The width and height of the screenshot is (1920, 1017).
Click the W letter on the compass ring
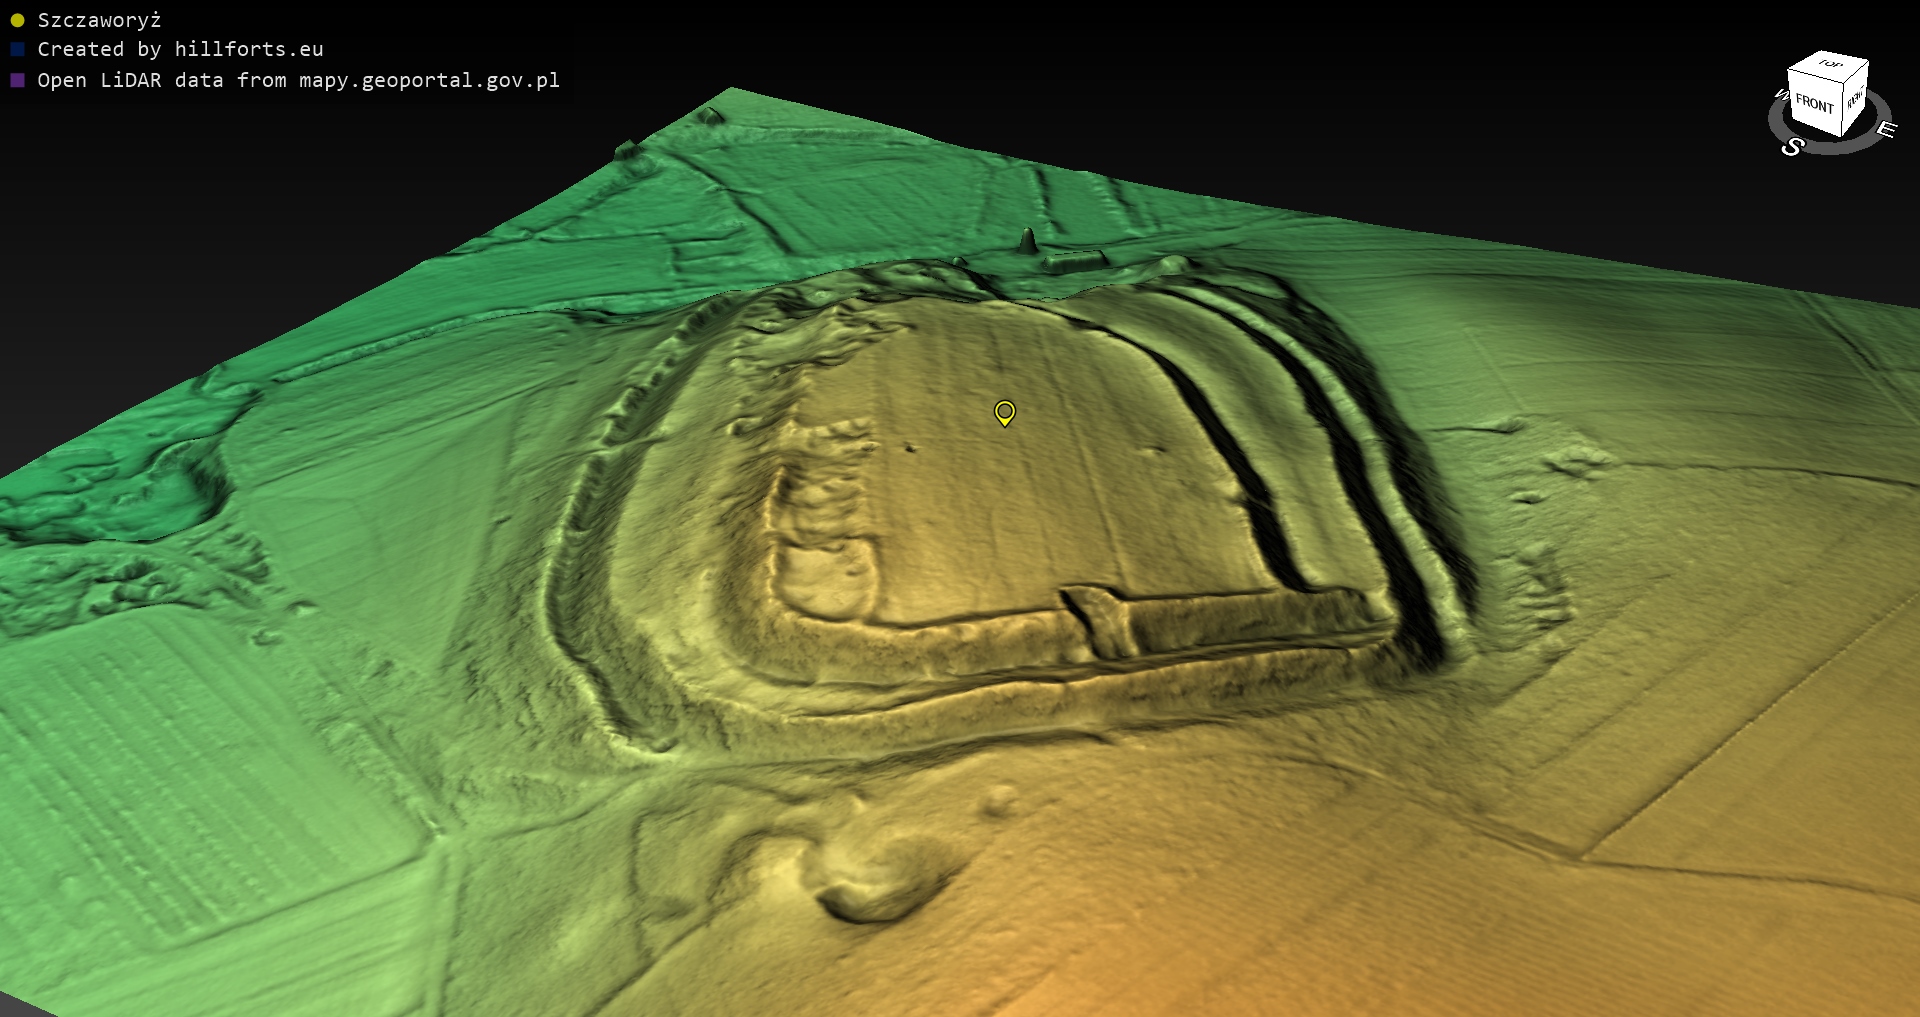pyautogui.click(x=1781, y=95)
